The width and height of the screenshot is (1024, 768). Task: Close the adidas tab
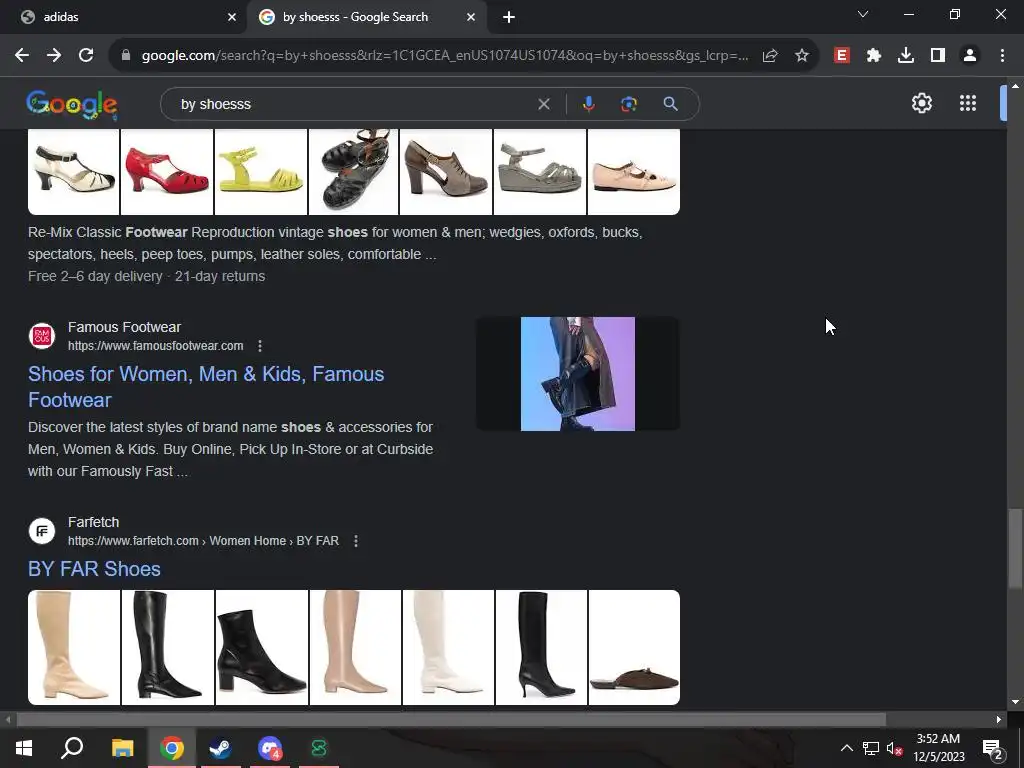coord(232,17)
